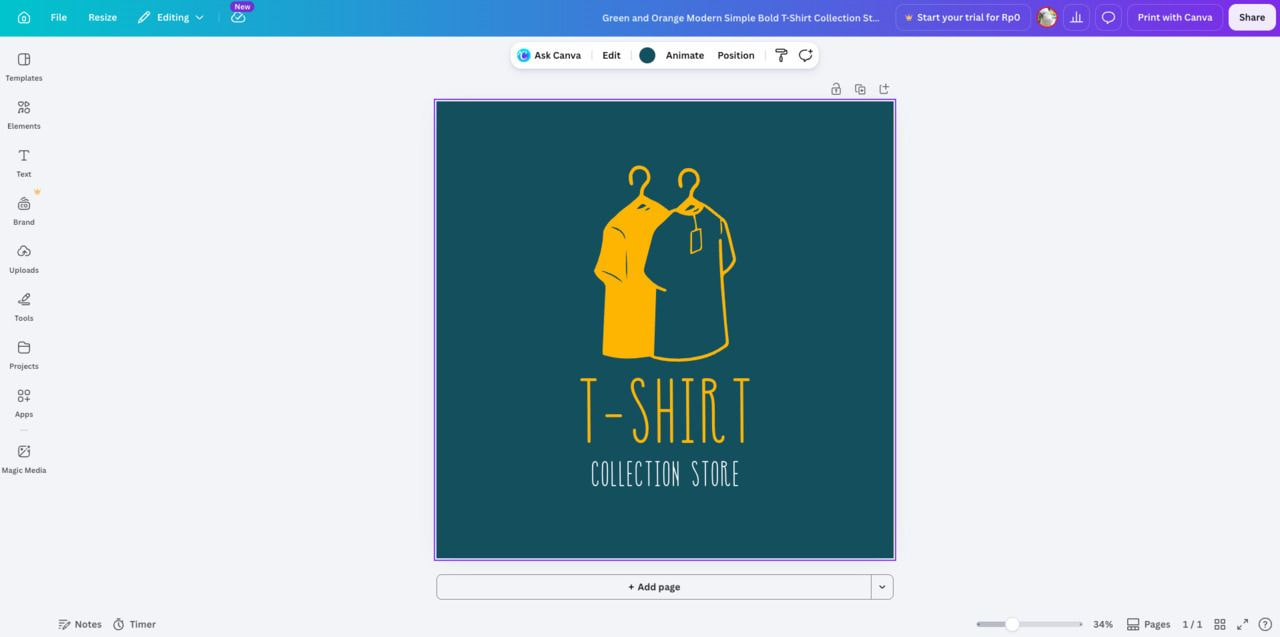Click the 1 / 1 page indicator

[1192, 624]
